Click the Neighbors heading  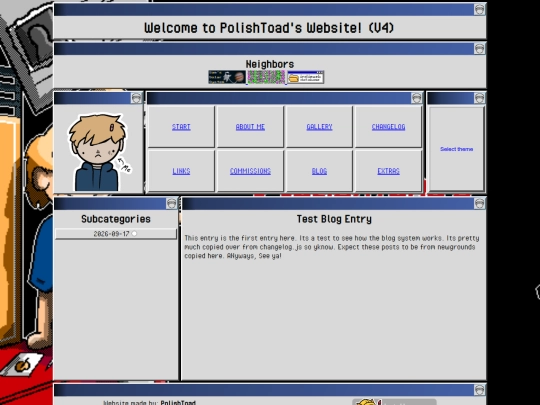270,64
